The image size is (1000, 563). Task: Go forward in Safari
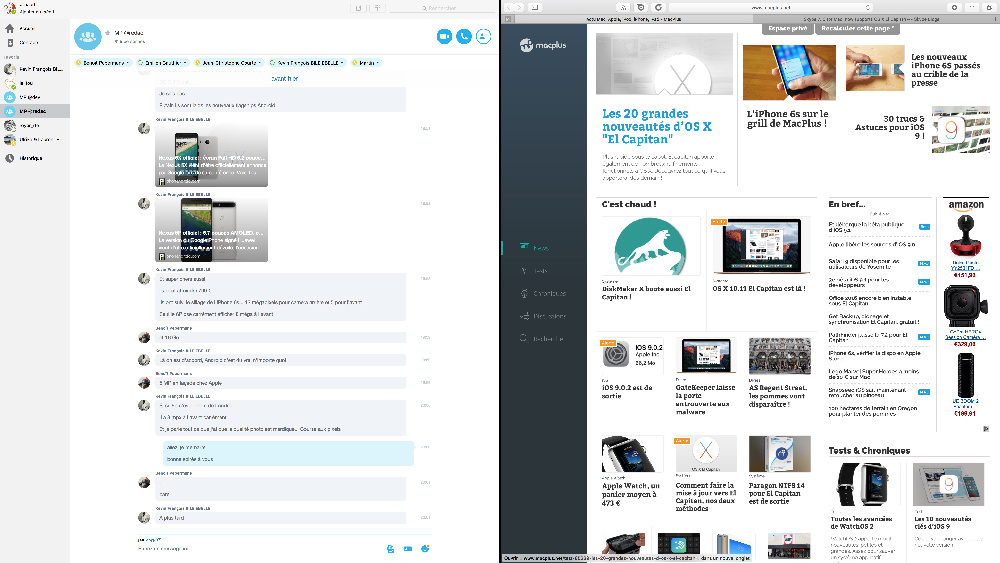pyautogui.click(x=520, y=8)
